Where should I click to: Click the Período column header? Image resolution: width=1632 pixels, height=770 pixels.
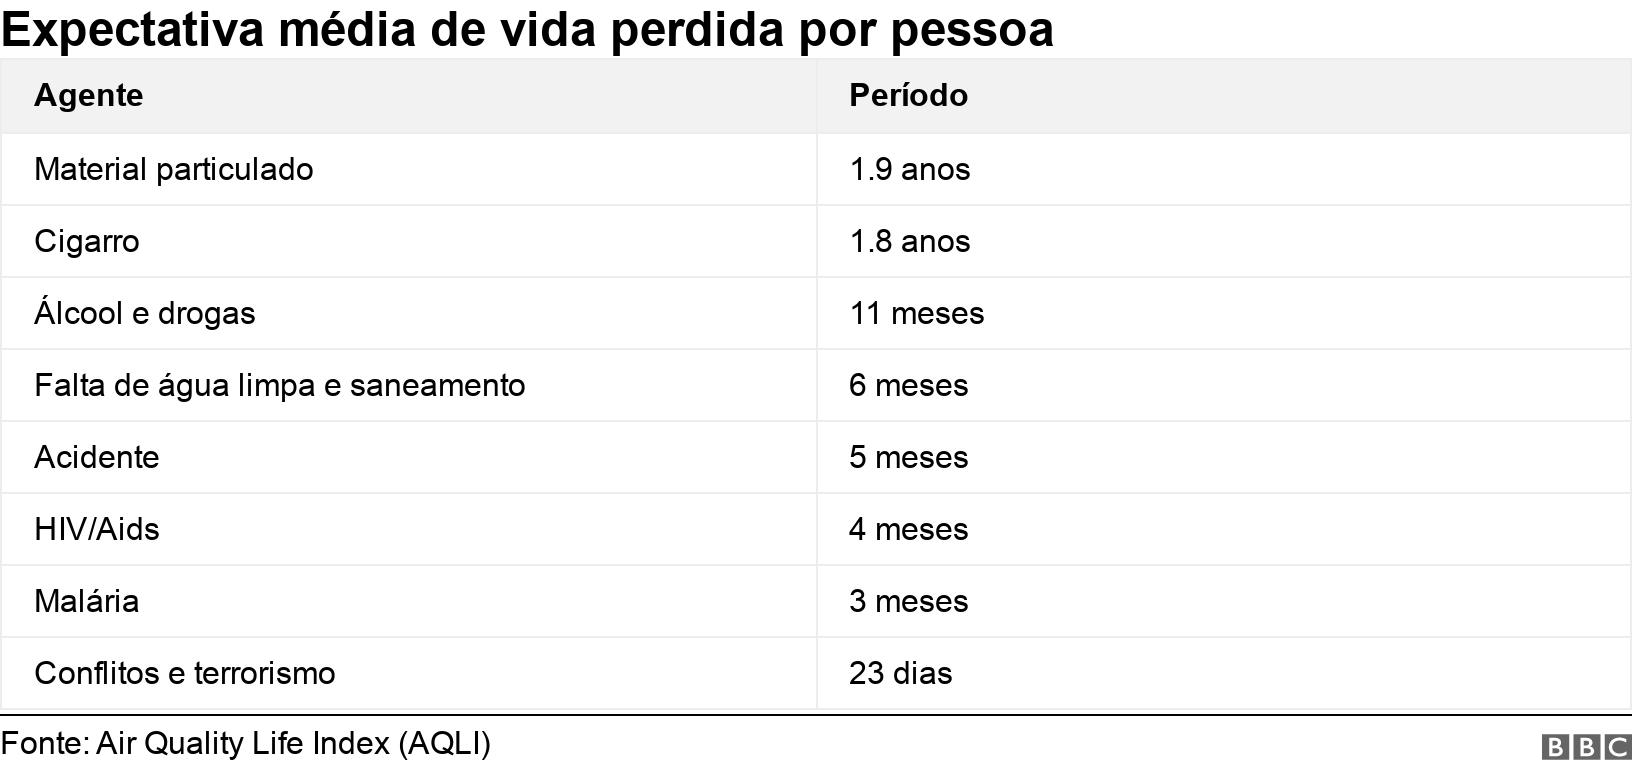(x=908, y=96)
